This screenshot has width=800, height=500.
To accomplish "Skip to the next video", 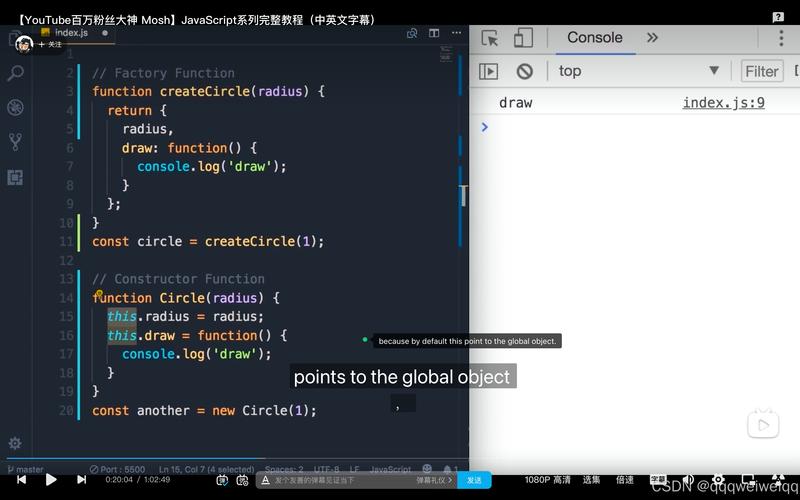I will (81, 480).
